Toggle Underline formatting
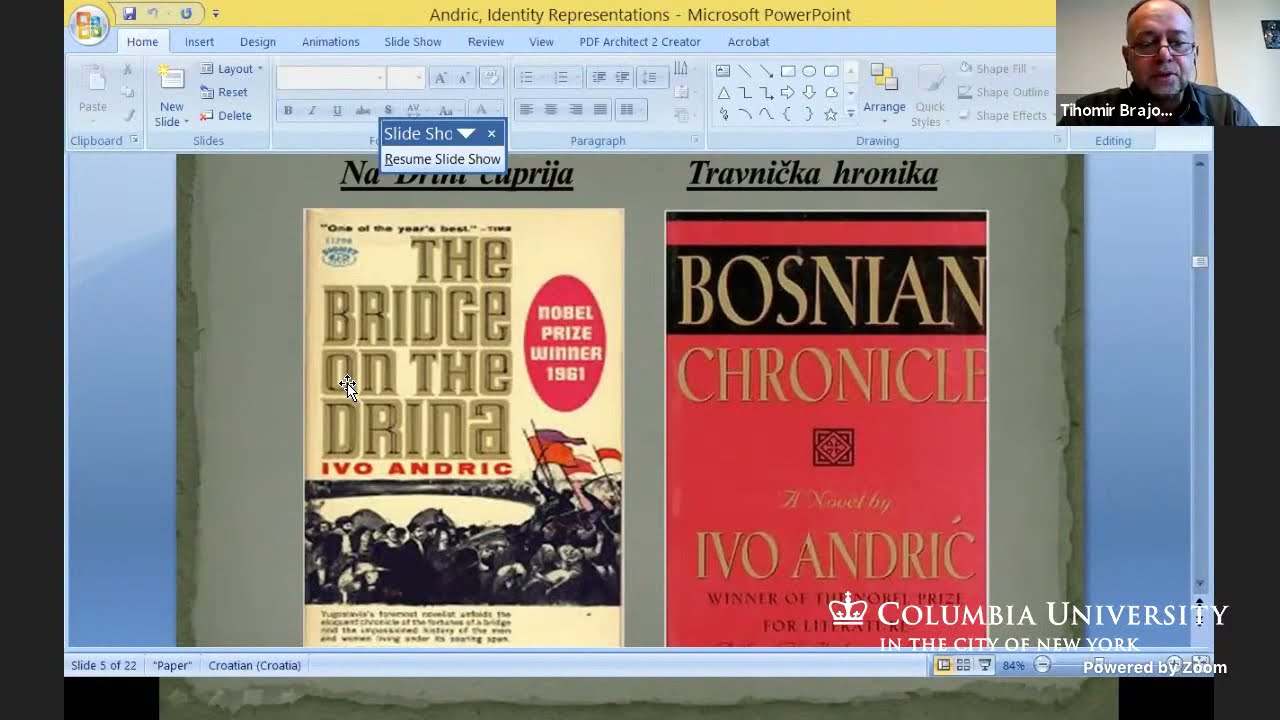 tap(337, 110)
